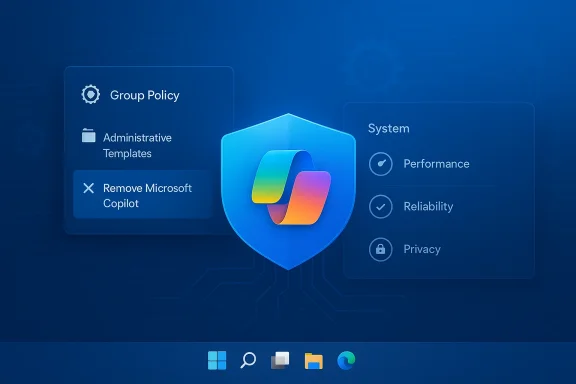Screen dimensions: 576x384
Task: Click the X icon beside Remove Microsoft Copilot
Action: click(89, 188)
